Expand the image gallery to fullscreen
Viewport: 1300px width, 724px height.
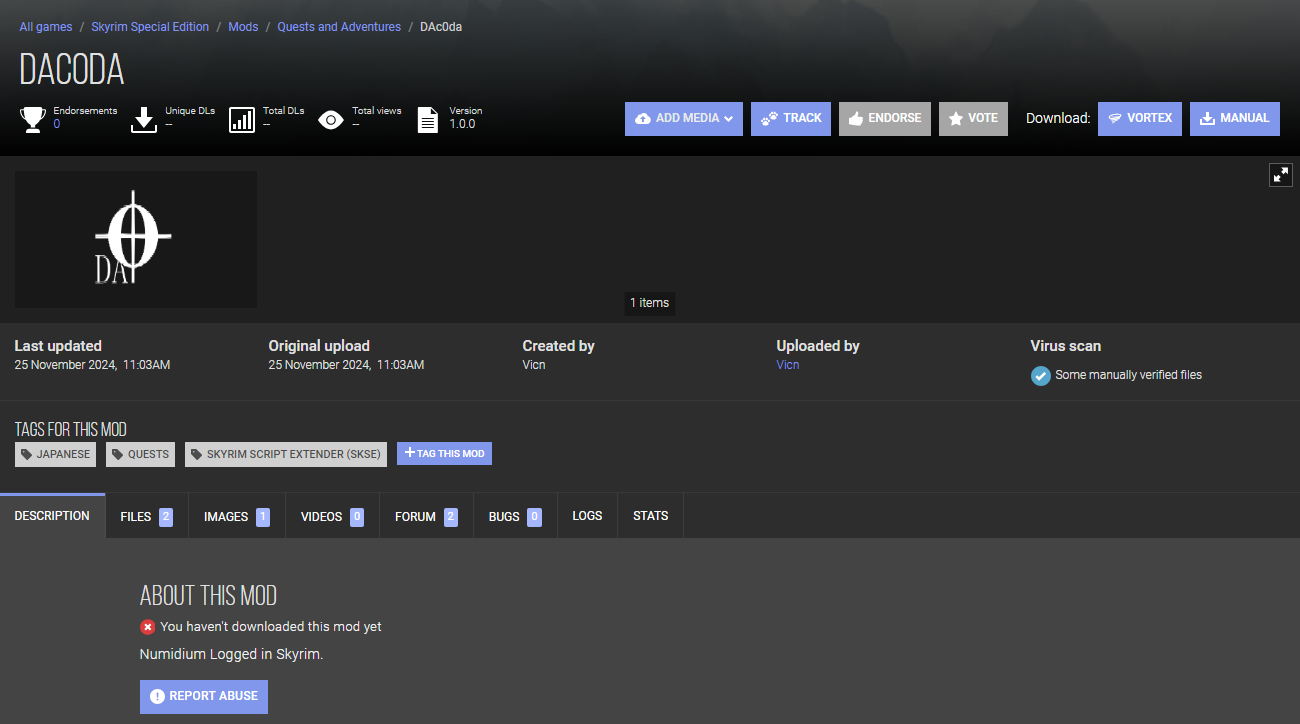pos(1281,175)
